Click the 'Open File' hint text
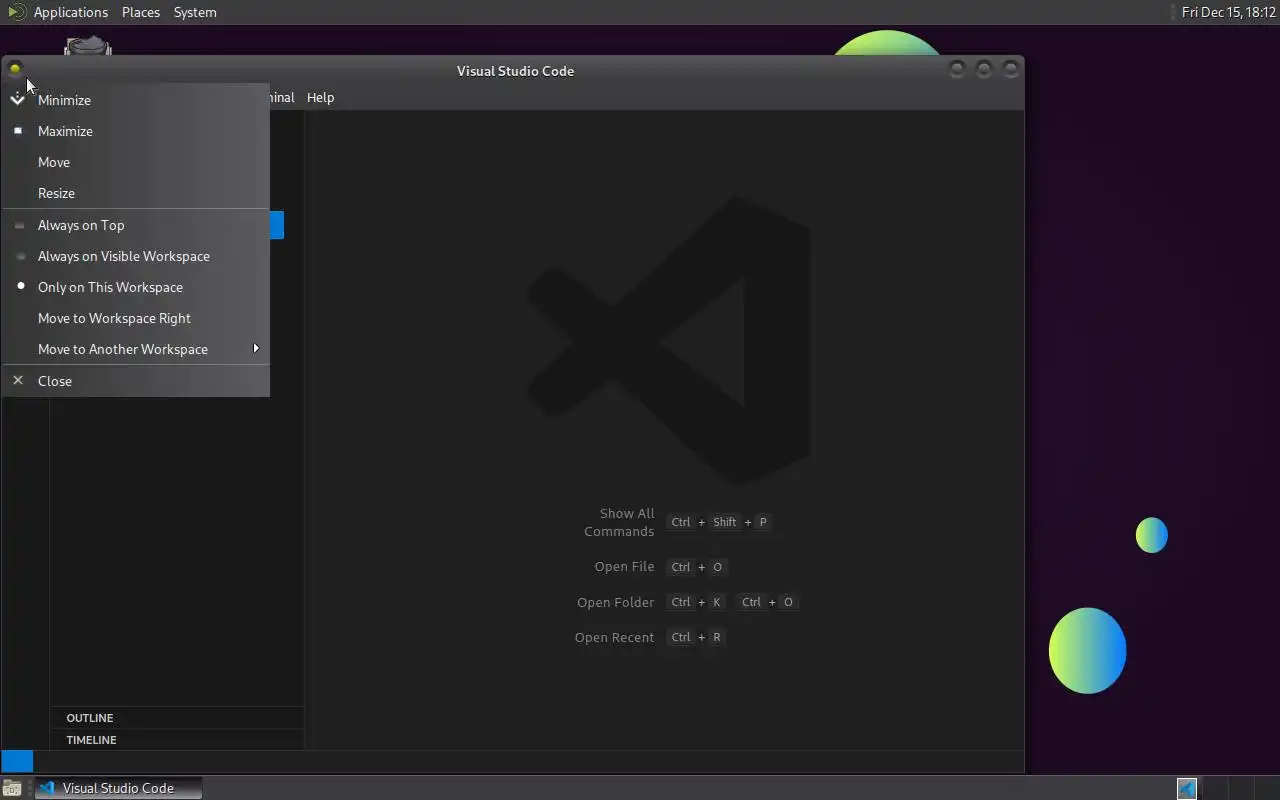Screen dimensions: 1280x800 tap(624, 566)
